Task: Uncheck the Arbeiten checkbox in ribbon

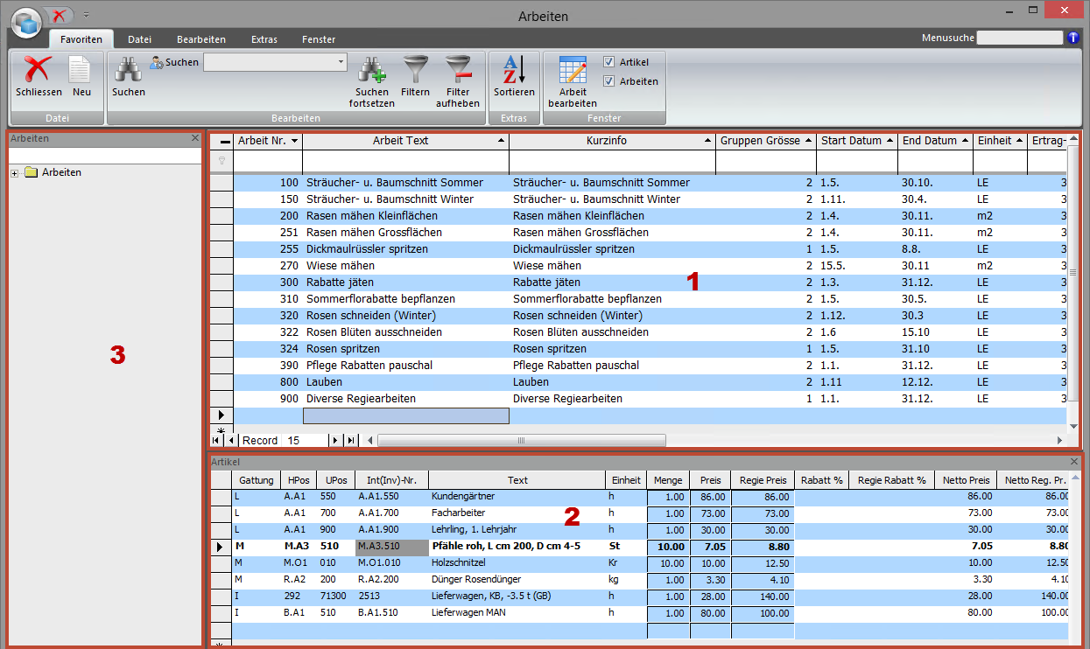Action: coord(609,82)
